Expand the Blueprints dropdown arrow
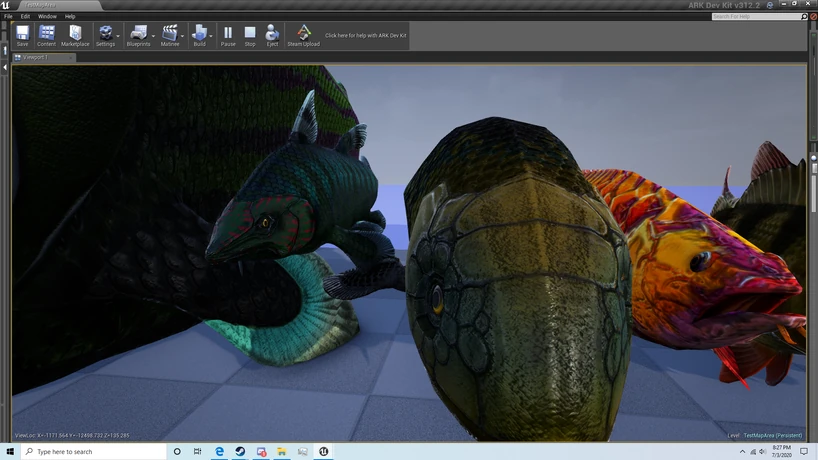Screen dimensions: 818x460 [152, 37]
